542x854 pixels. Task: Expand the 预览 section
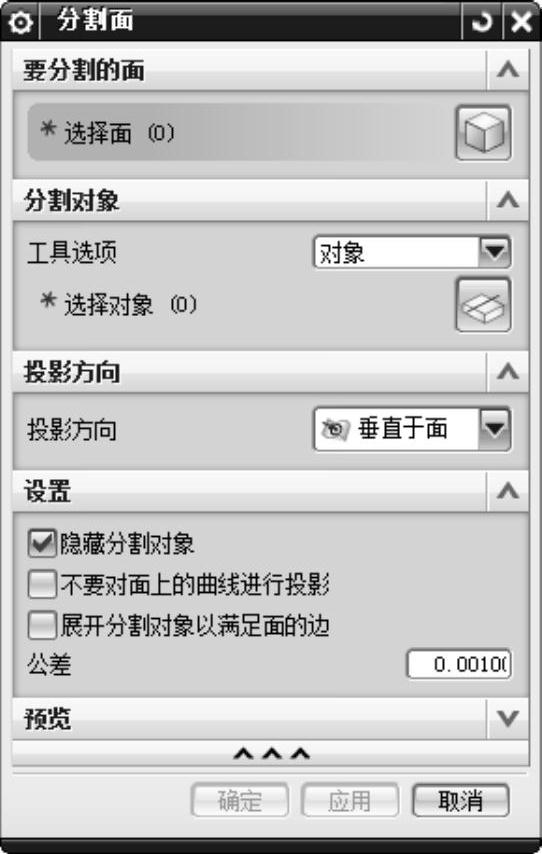coord(508,718)
